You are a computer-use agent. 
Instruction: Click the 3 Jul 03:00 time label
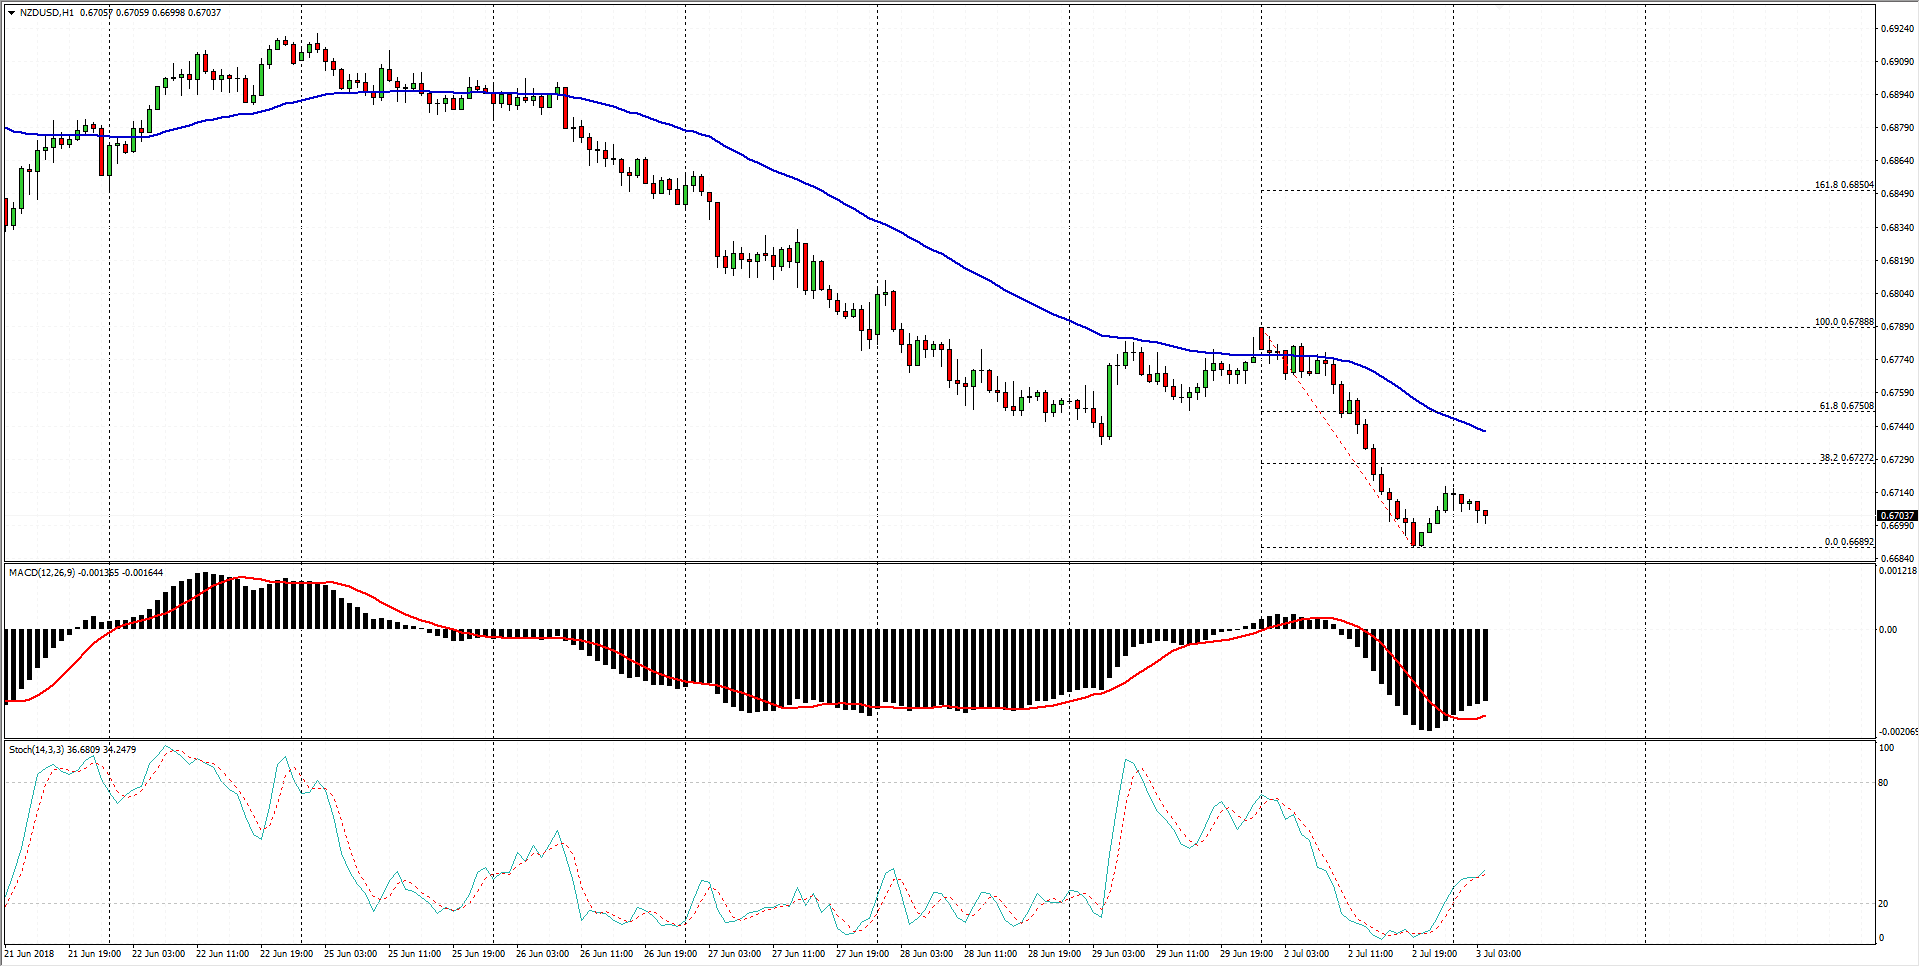1498,954
